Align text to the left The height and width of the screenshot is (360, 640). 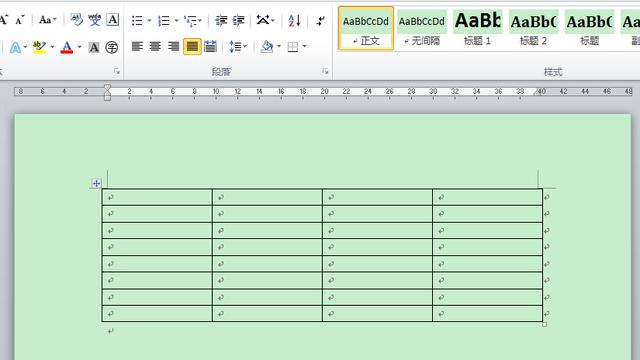coord(137,47)
